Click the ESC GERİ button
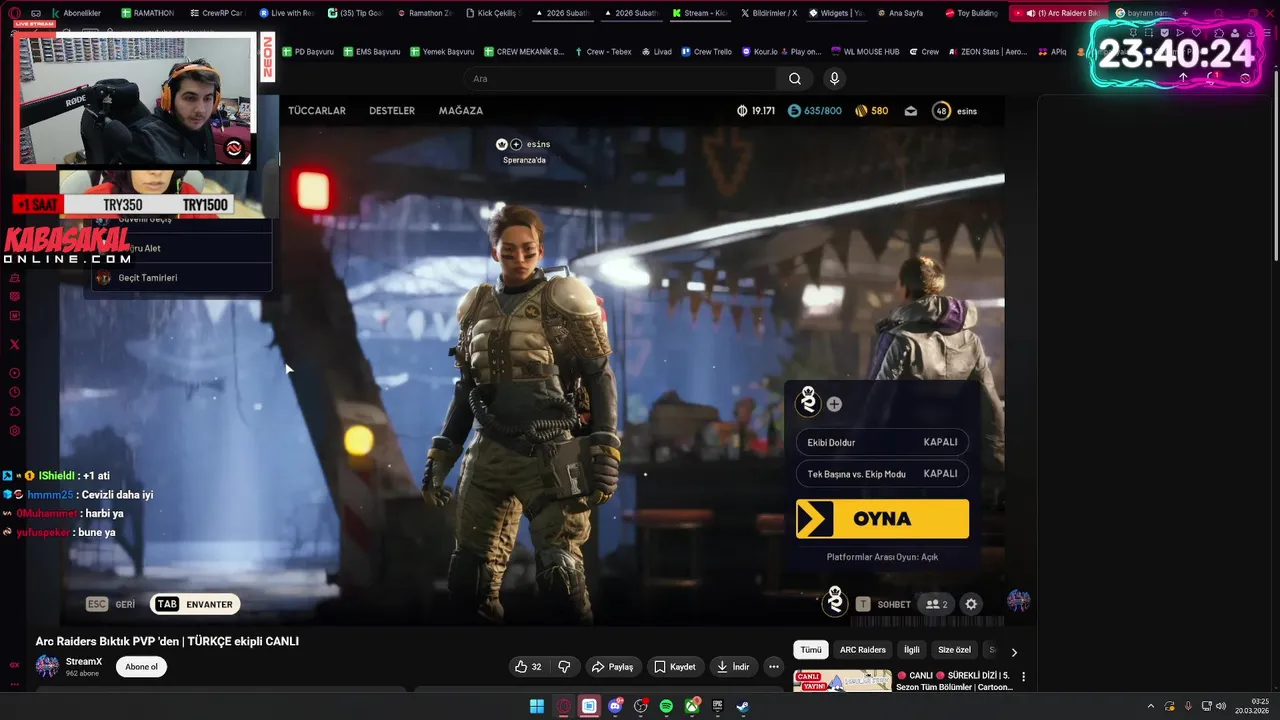1280x720 pixels. point(111,604)
